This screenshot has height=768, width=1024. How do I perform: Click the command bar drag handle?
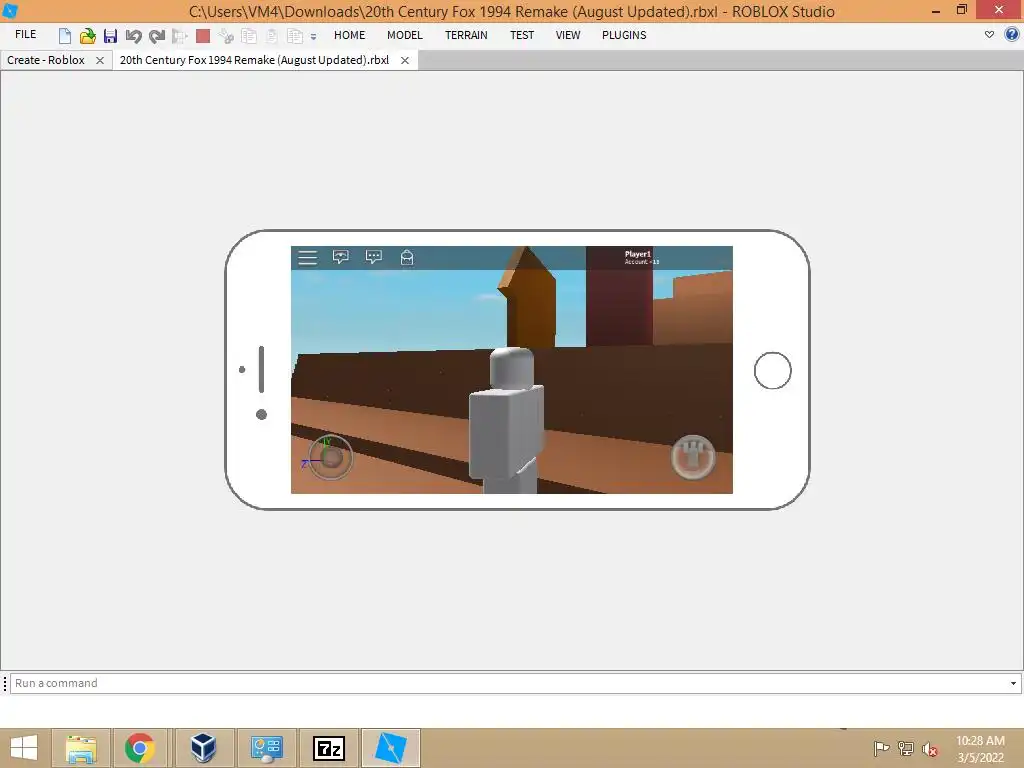tap(5, 683)
